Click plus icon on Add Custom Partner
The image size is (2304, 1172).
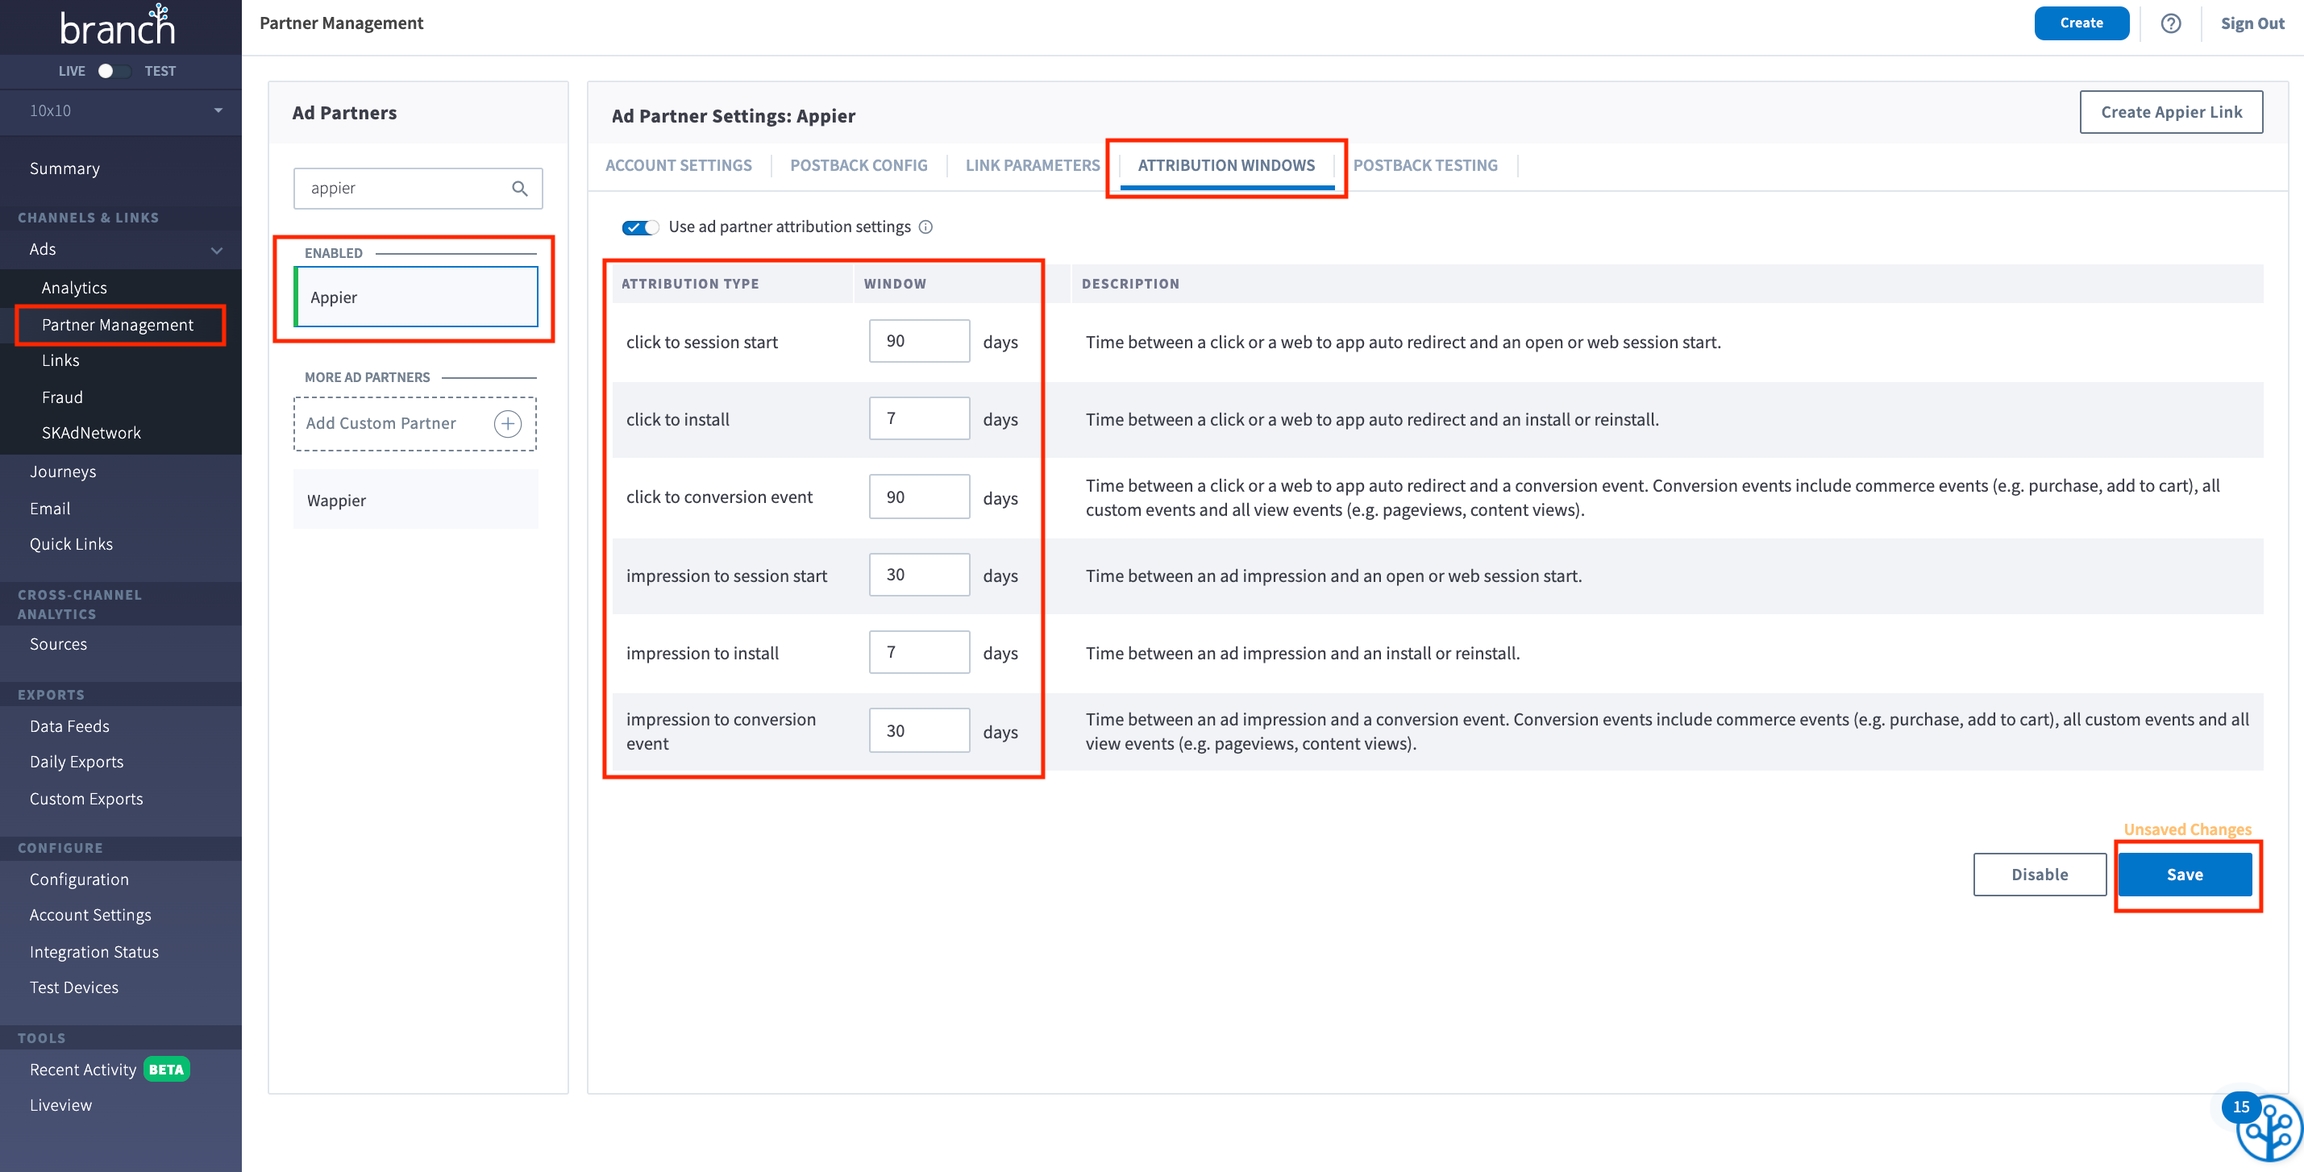507,423
